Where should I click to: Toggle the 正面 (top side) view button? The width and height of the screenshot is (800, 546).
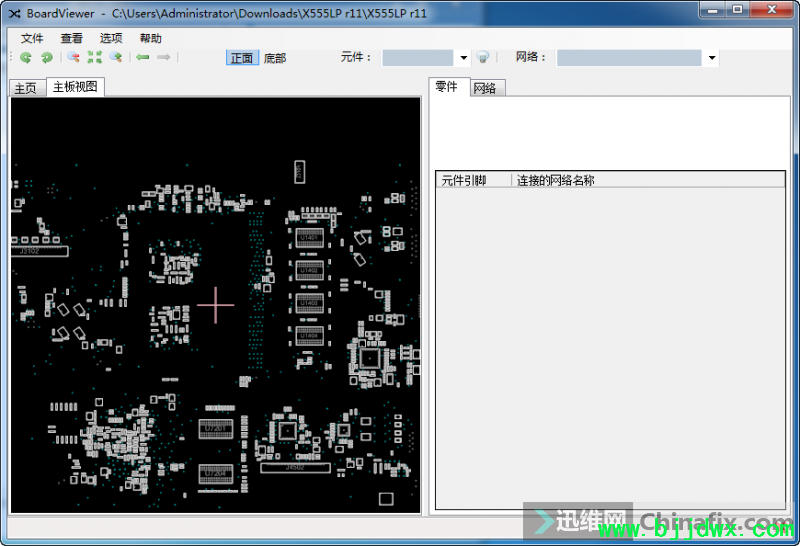pos(242,58)
